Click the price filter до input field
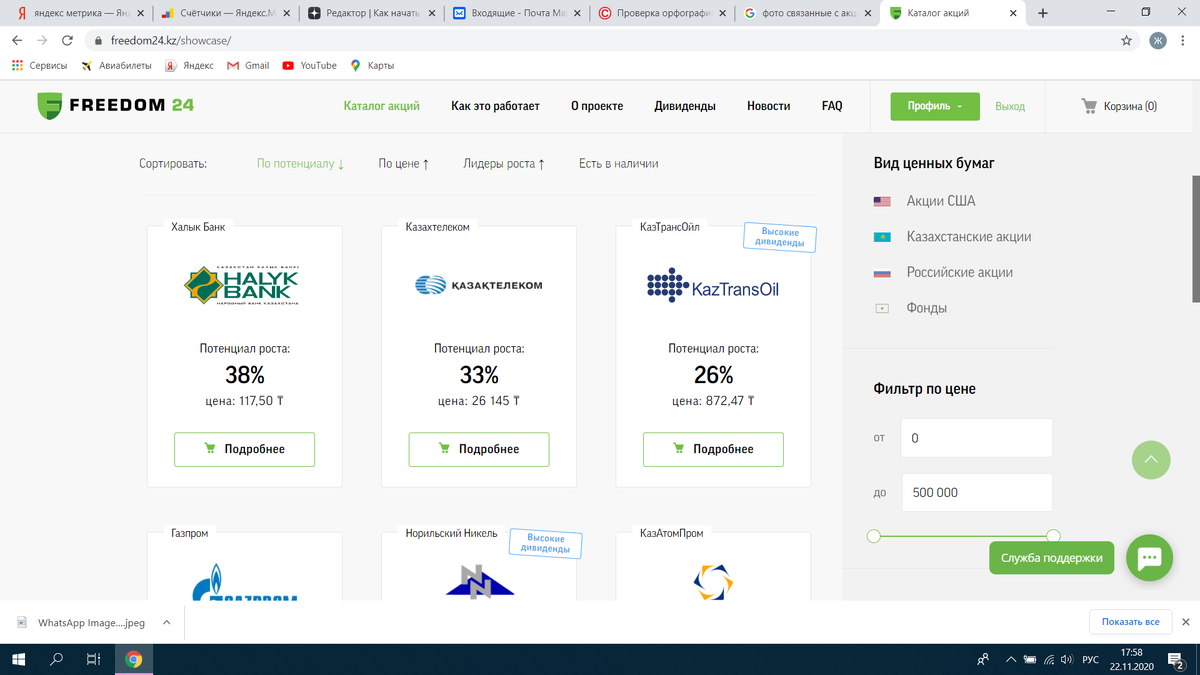This screenshot has width=1200, height=675. coord(976,493)
